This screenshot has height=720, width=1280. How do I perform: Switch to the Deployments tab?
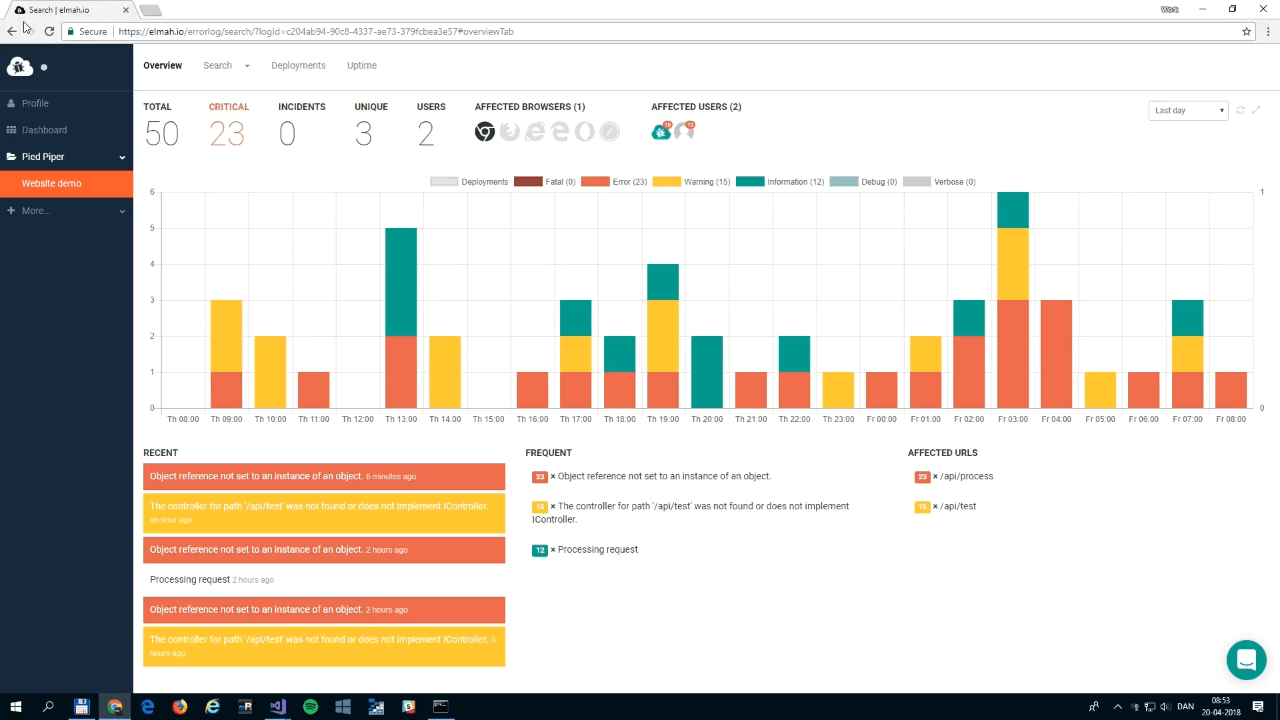(298, 65)
